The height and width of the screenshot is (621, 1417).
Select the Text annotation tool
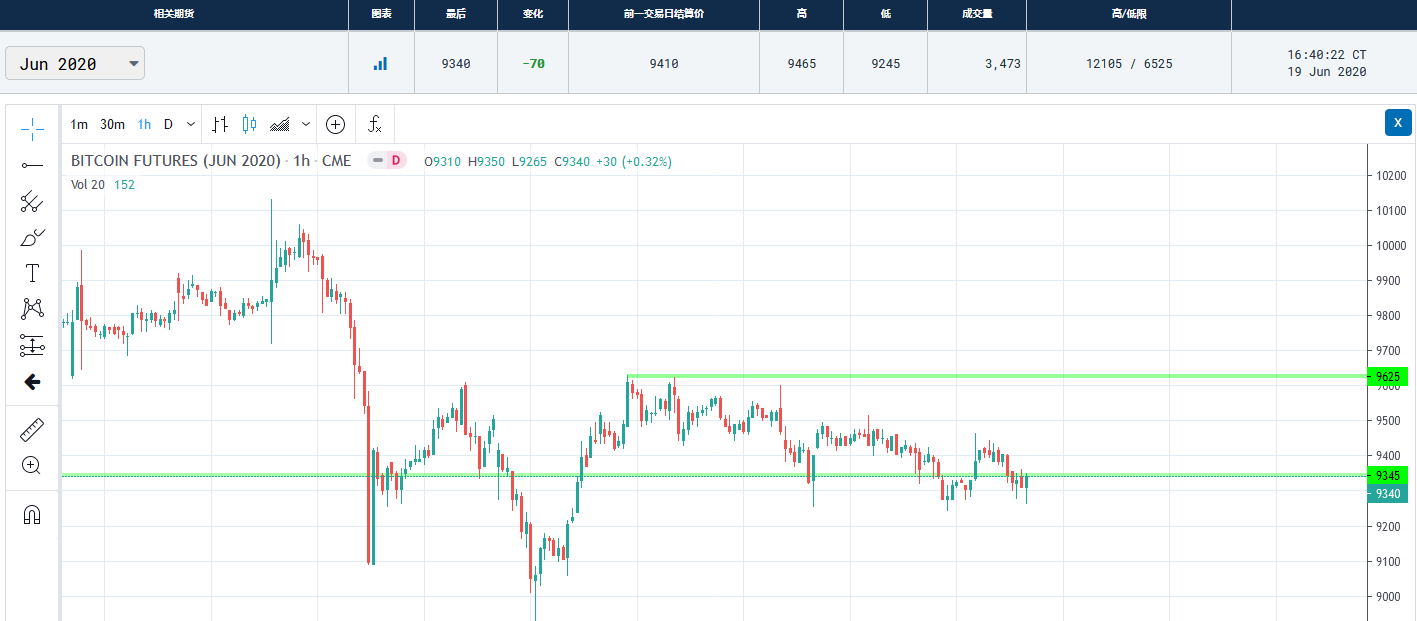tap(32, 273)
